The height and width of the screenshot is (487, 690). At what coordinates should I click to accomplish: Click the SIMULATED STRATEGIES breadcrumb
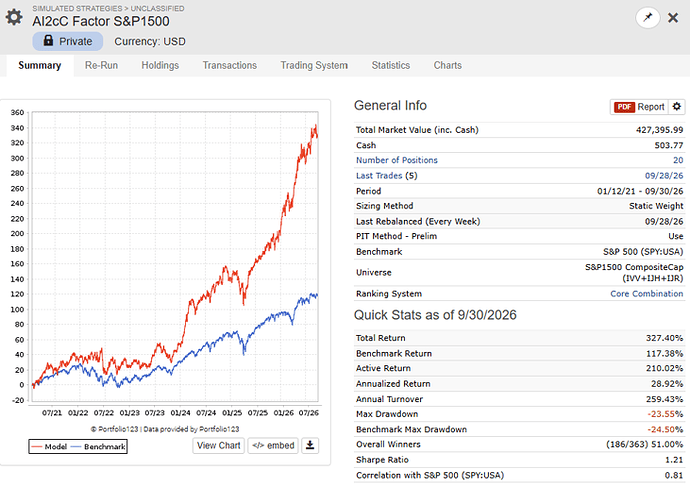[77, 8]
